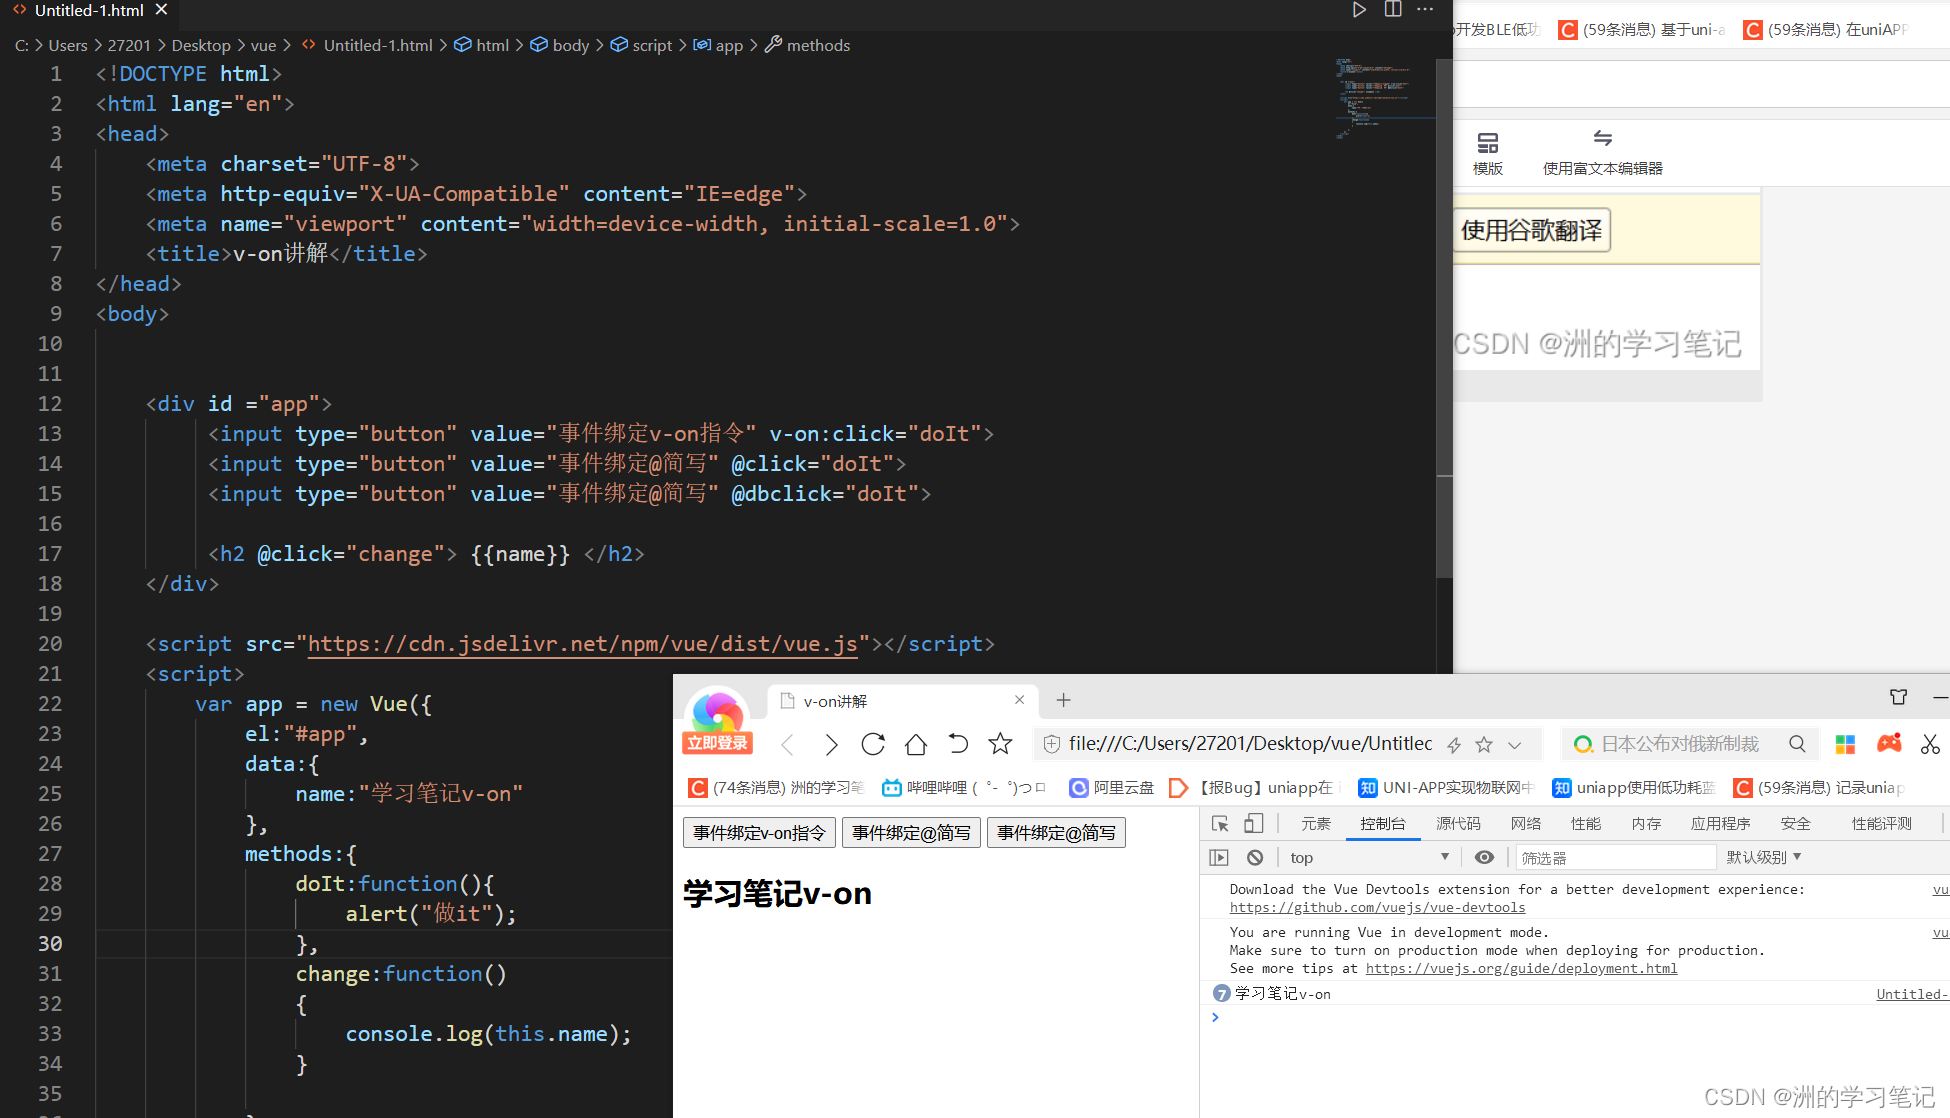Open the browser skin shirt icon
This screenshot has height=1118, width=1950.
pyautogui.click(x=1898, y=697)
